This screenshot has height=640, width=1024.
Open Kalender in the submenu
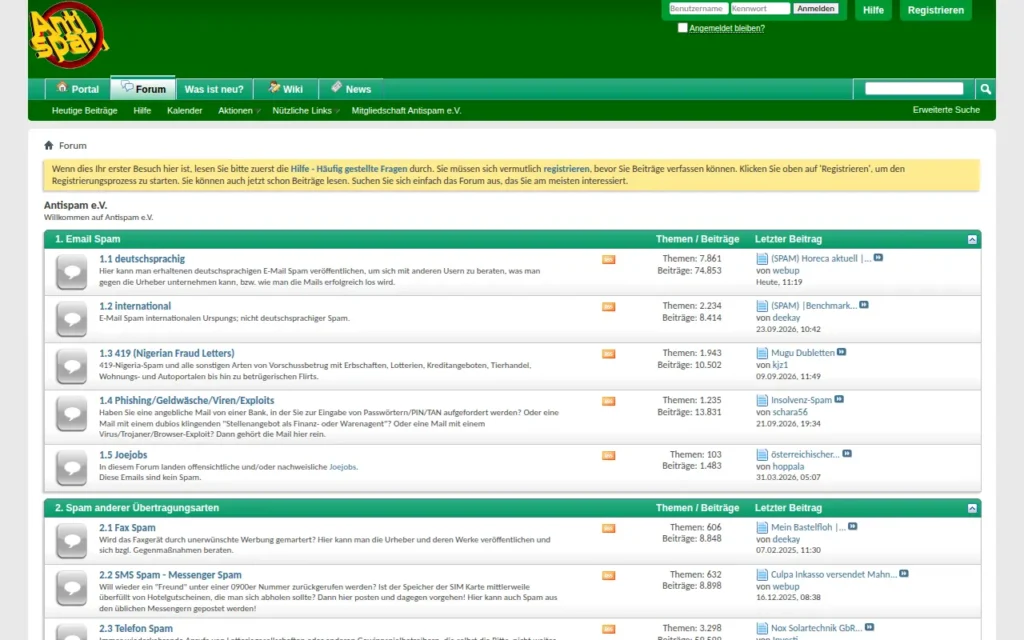185,110
